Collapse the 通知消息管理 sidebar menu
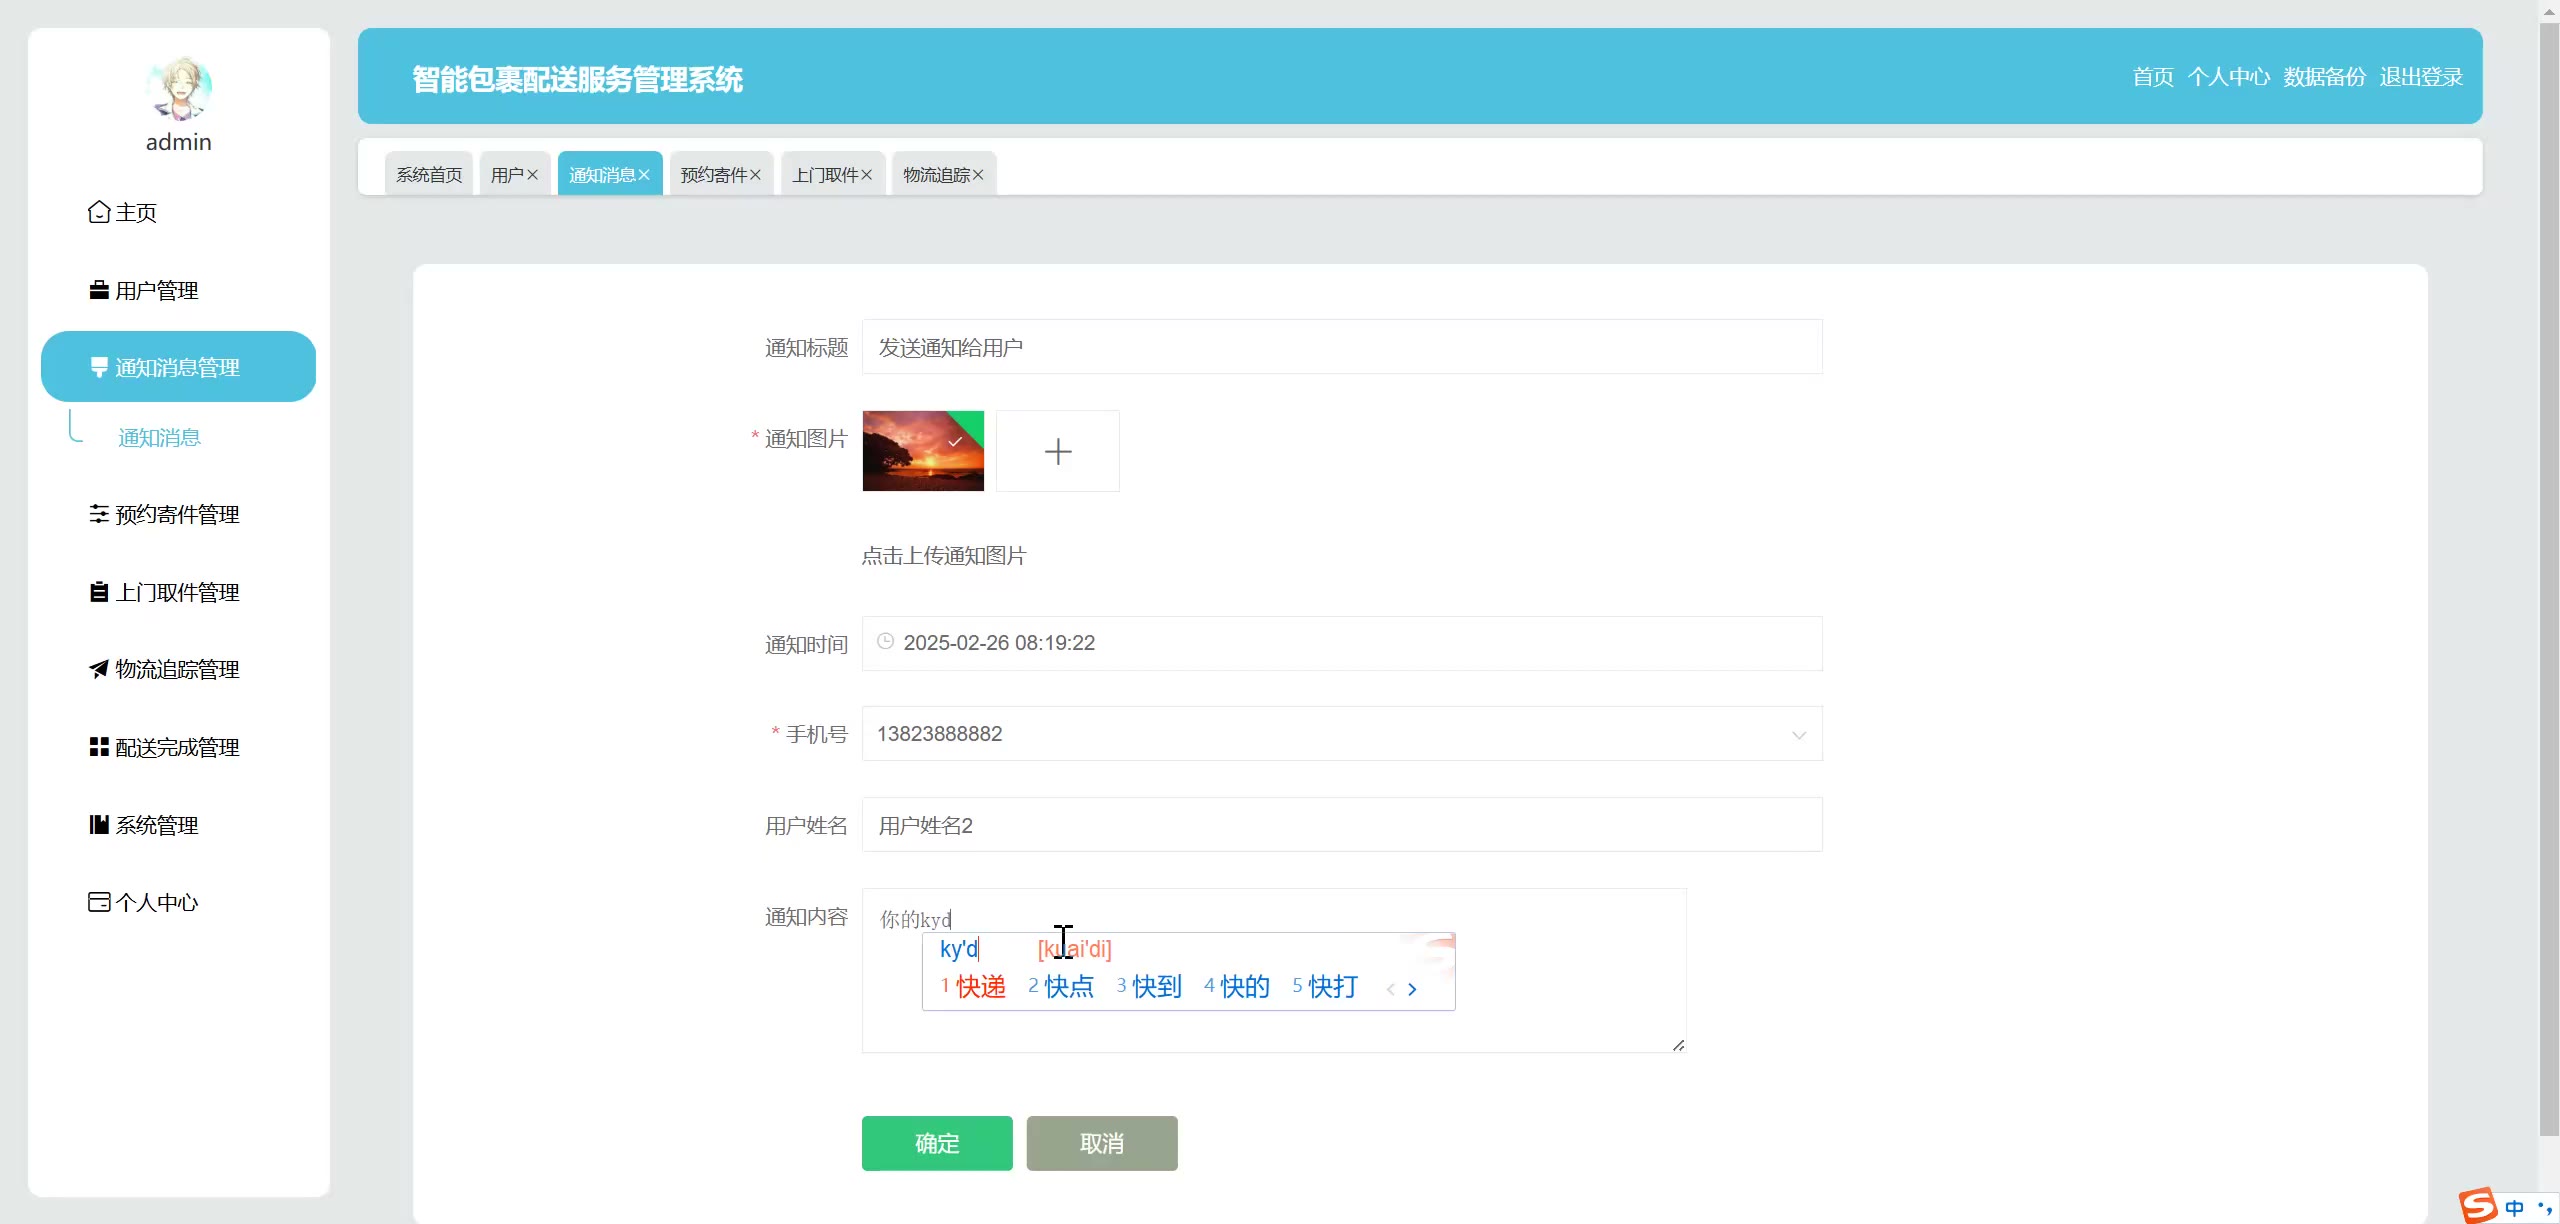2560x1224 pixels. [178, 367]
